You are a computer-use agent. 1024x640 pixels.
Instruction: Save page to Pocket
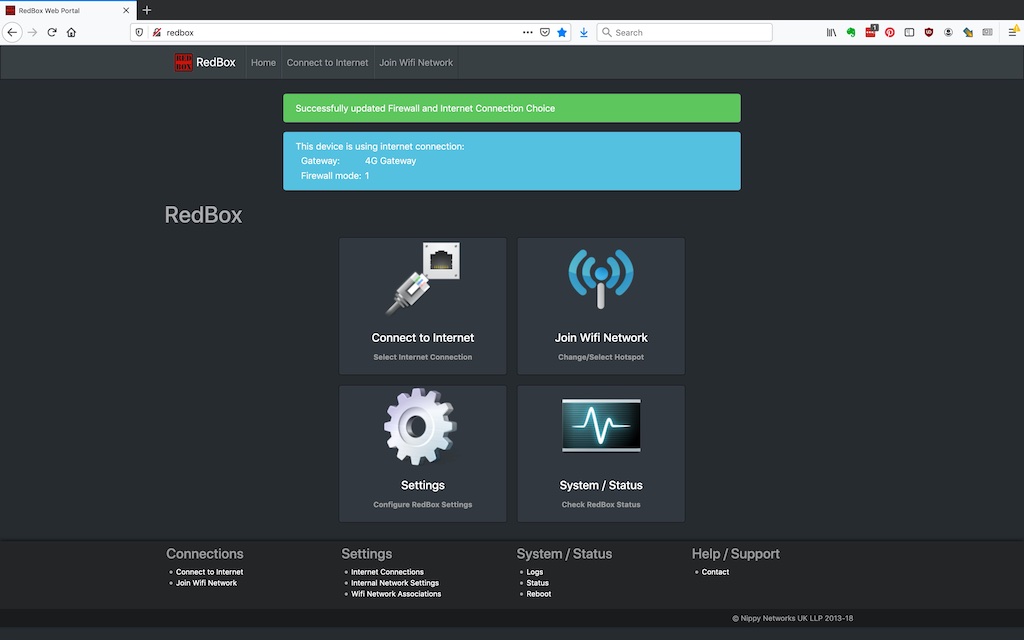(x=545, y=32)
